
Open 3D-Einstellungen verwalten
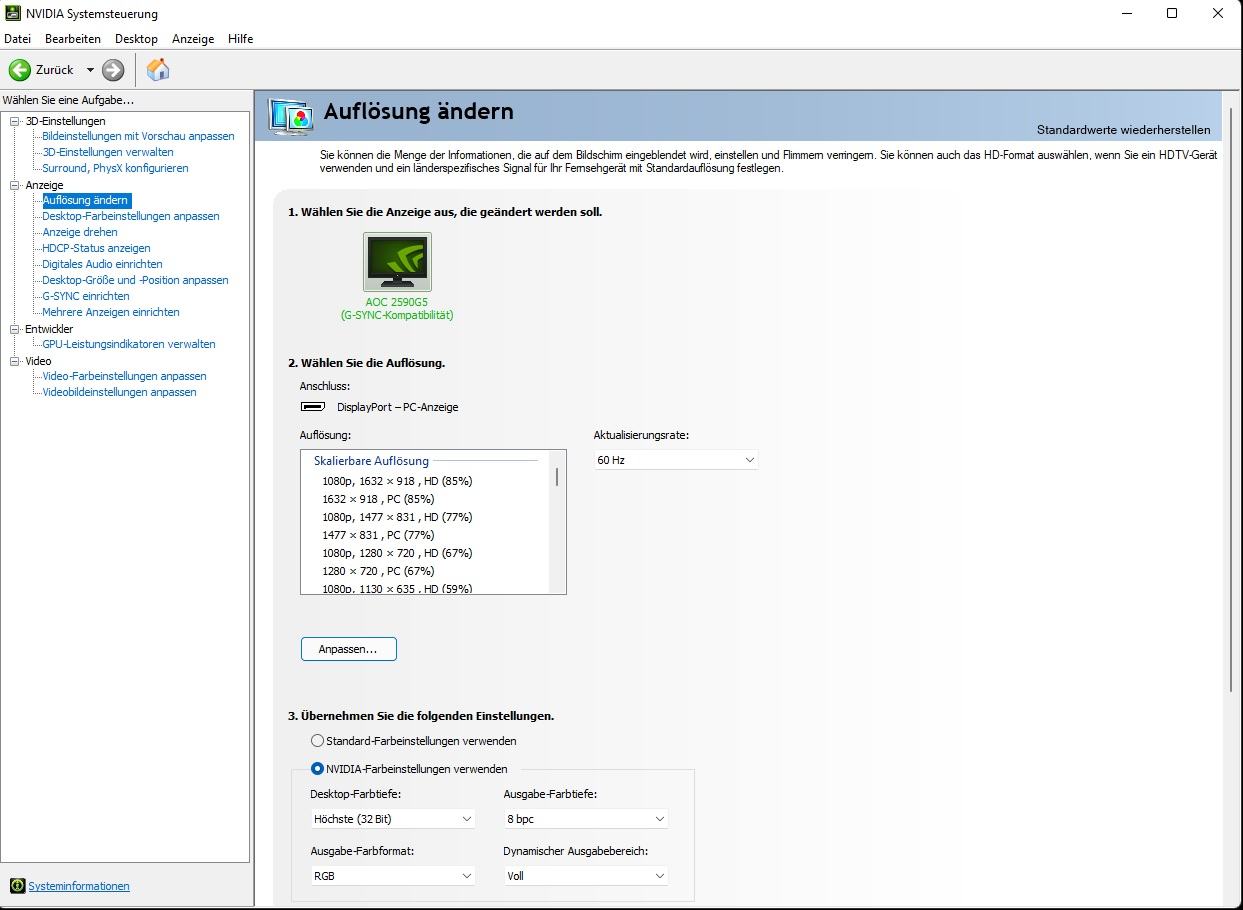coord(108,152)
